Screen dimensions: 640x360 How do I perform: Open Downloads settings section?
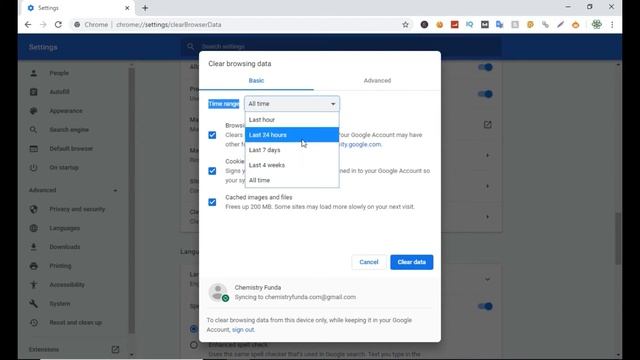(64, 247)
